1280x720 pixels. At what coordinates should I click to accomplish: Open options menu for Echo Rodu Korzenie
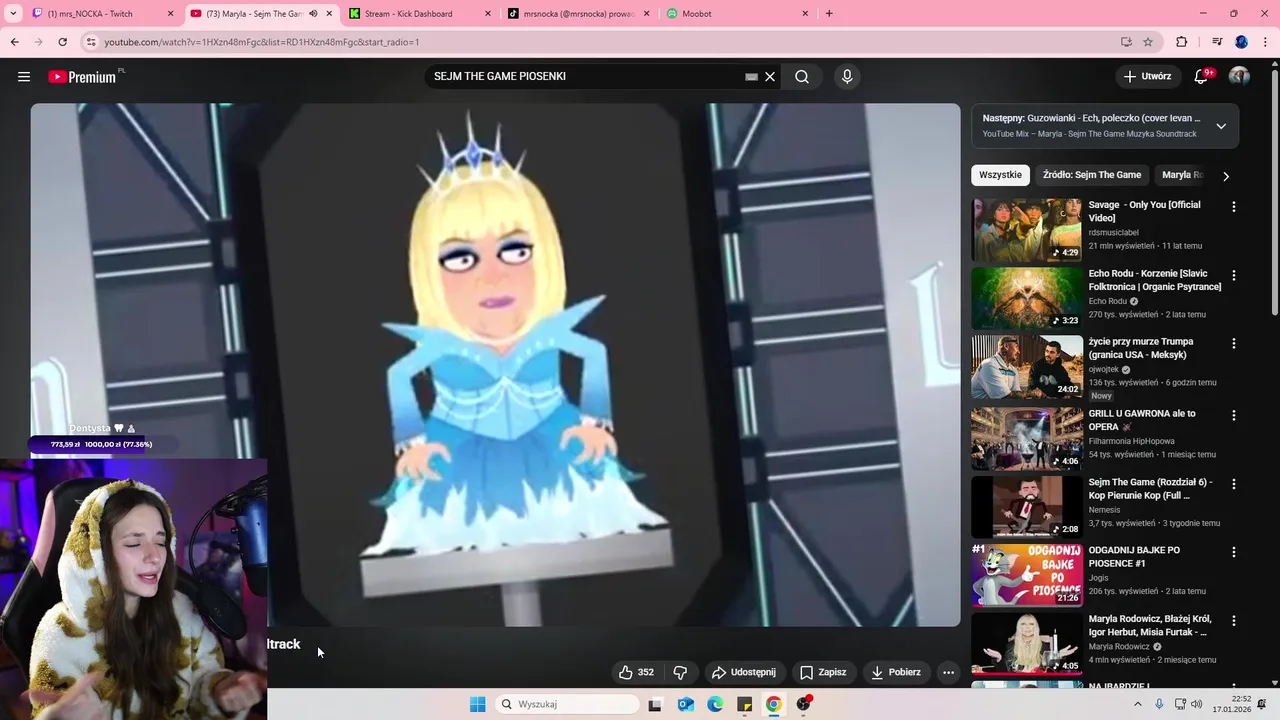point(1234,275)
